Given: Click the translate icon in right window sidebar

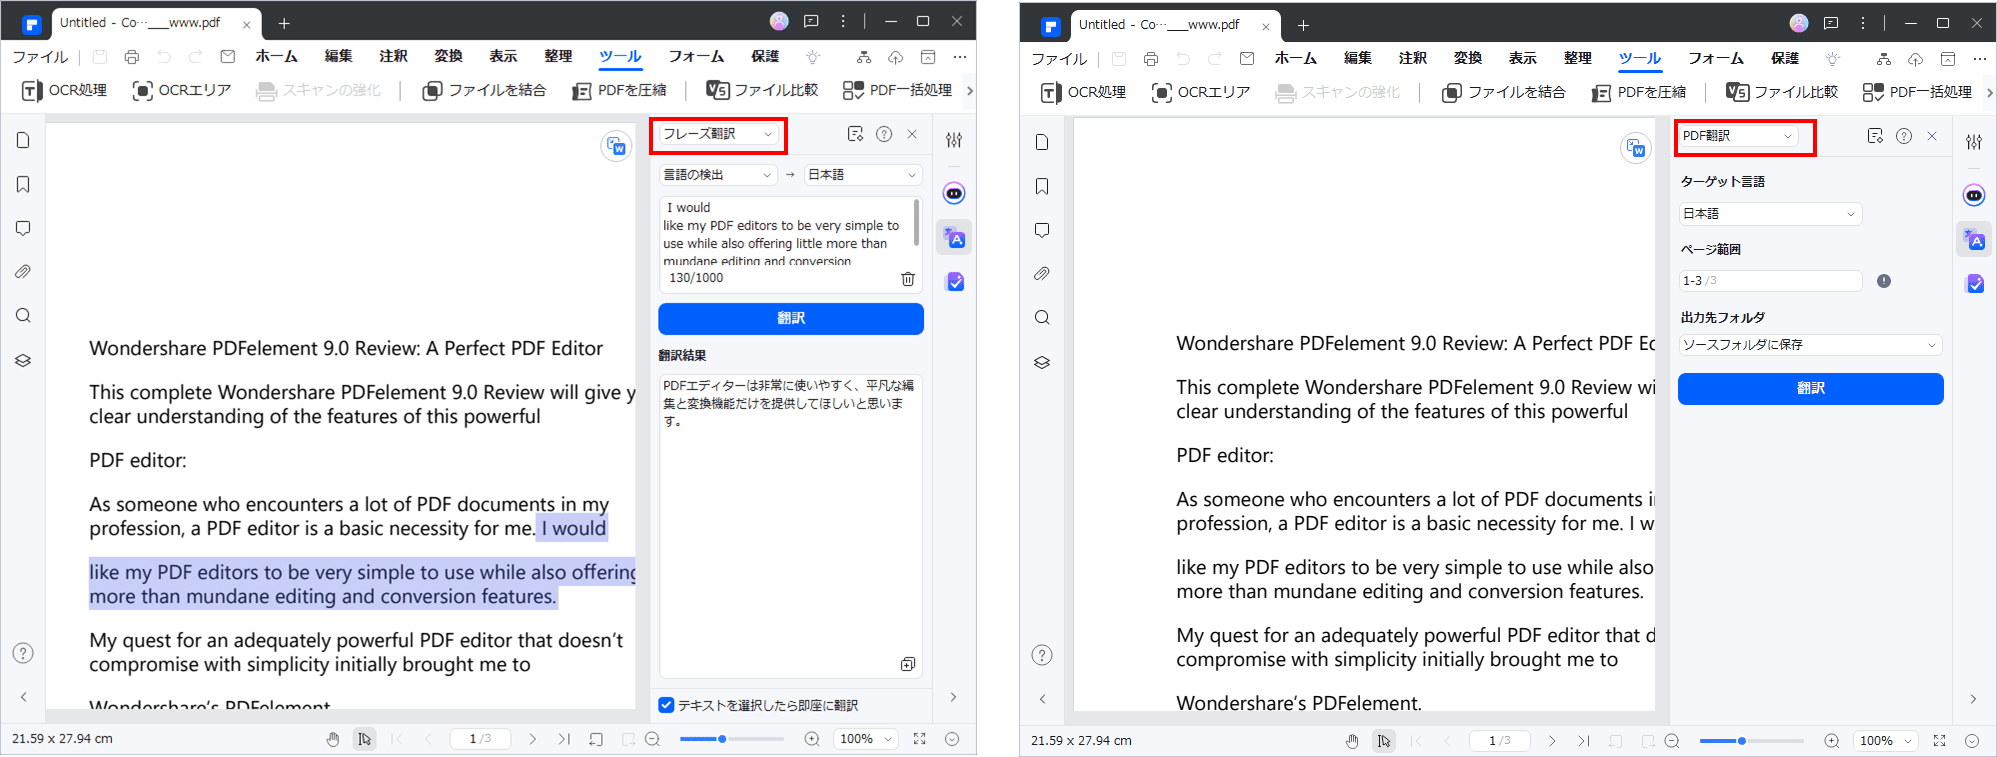Looking at the screenshot, I should pyautogui.click(x=1974, y=240).
